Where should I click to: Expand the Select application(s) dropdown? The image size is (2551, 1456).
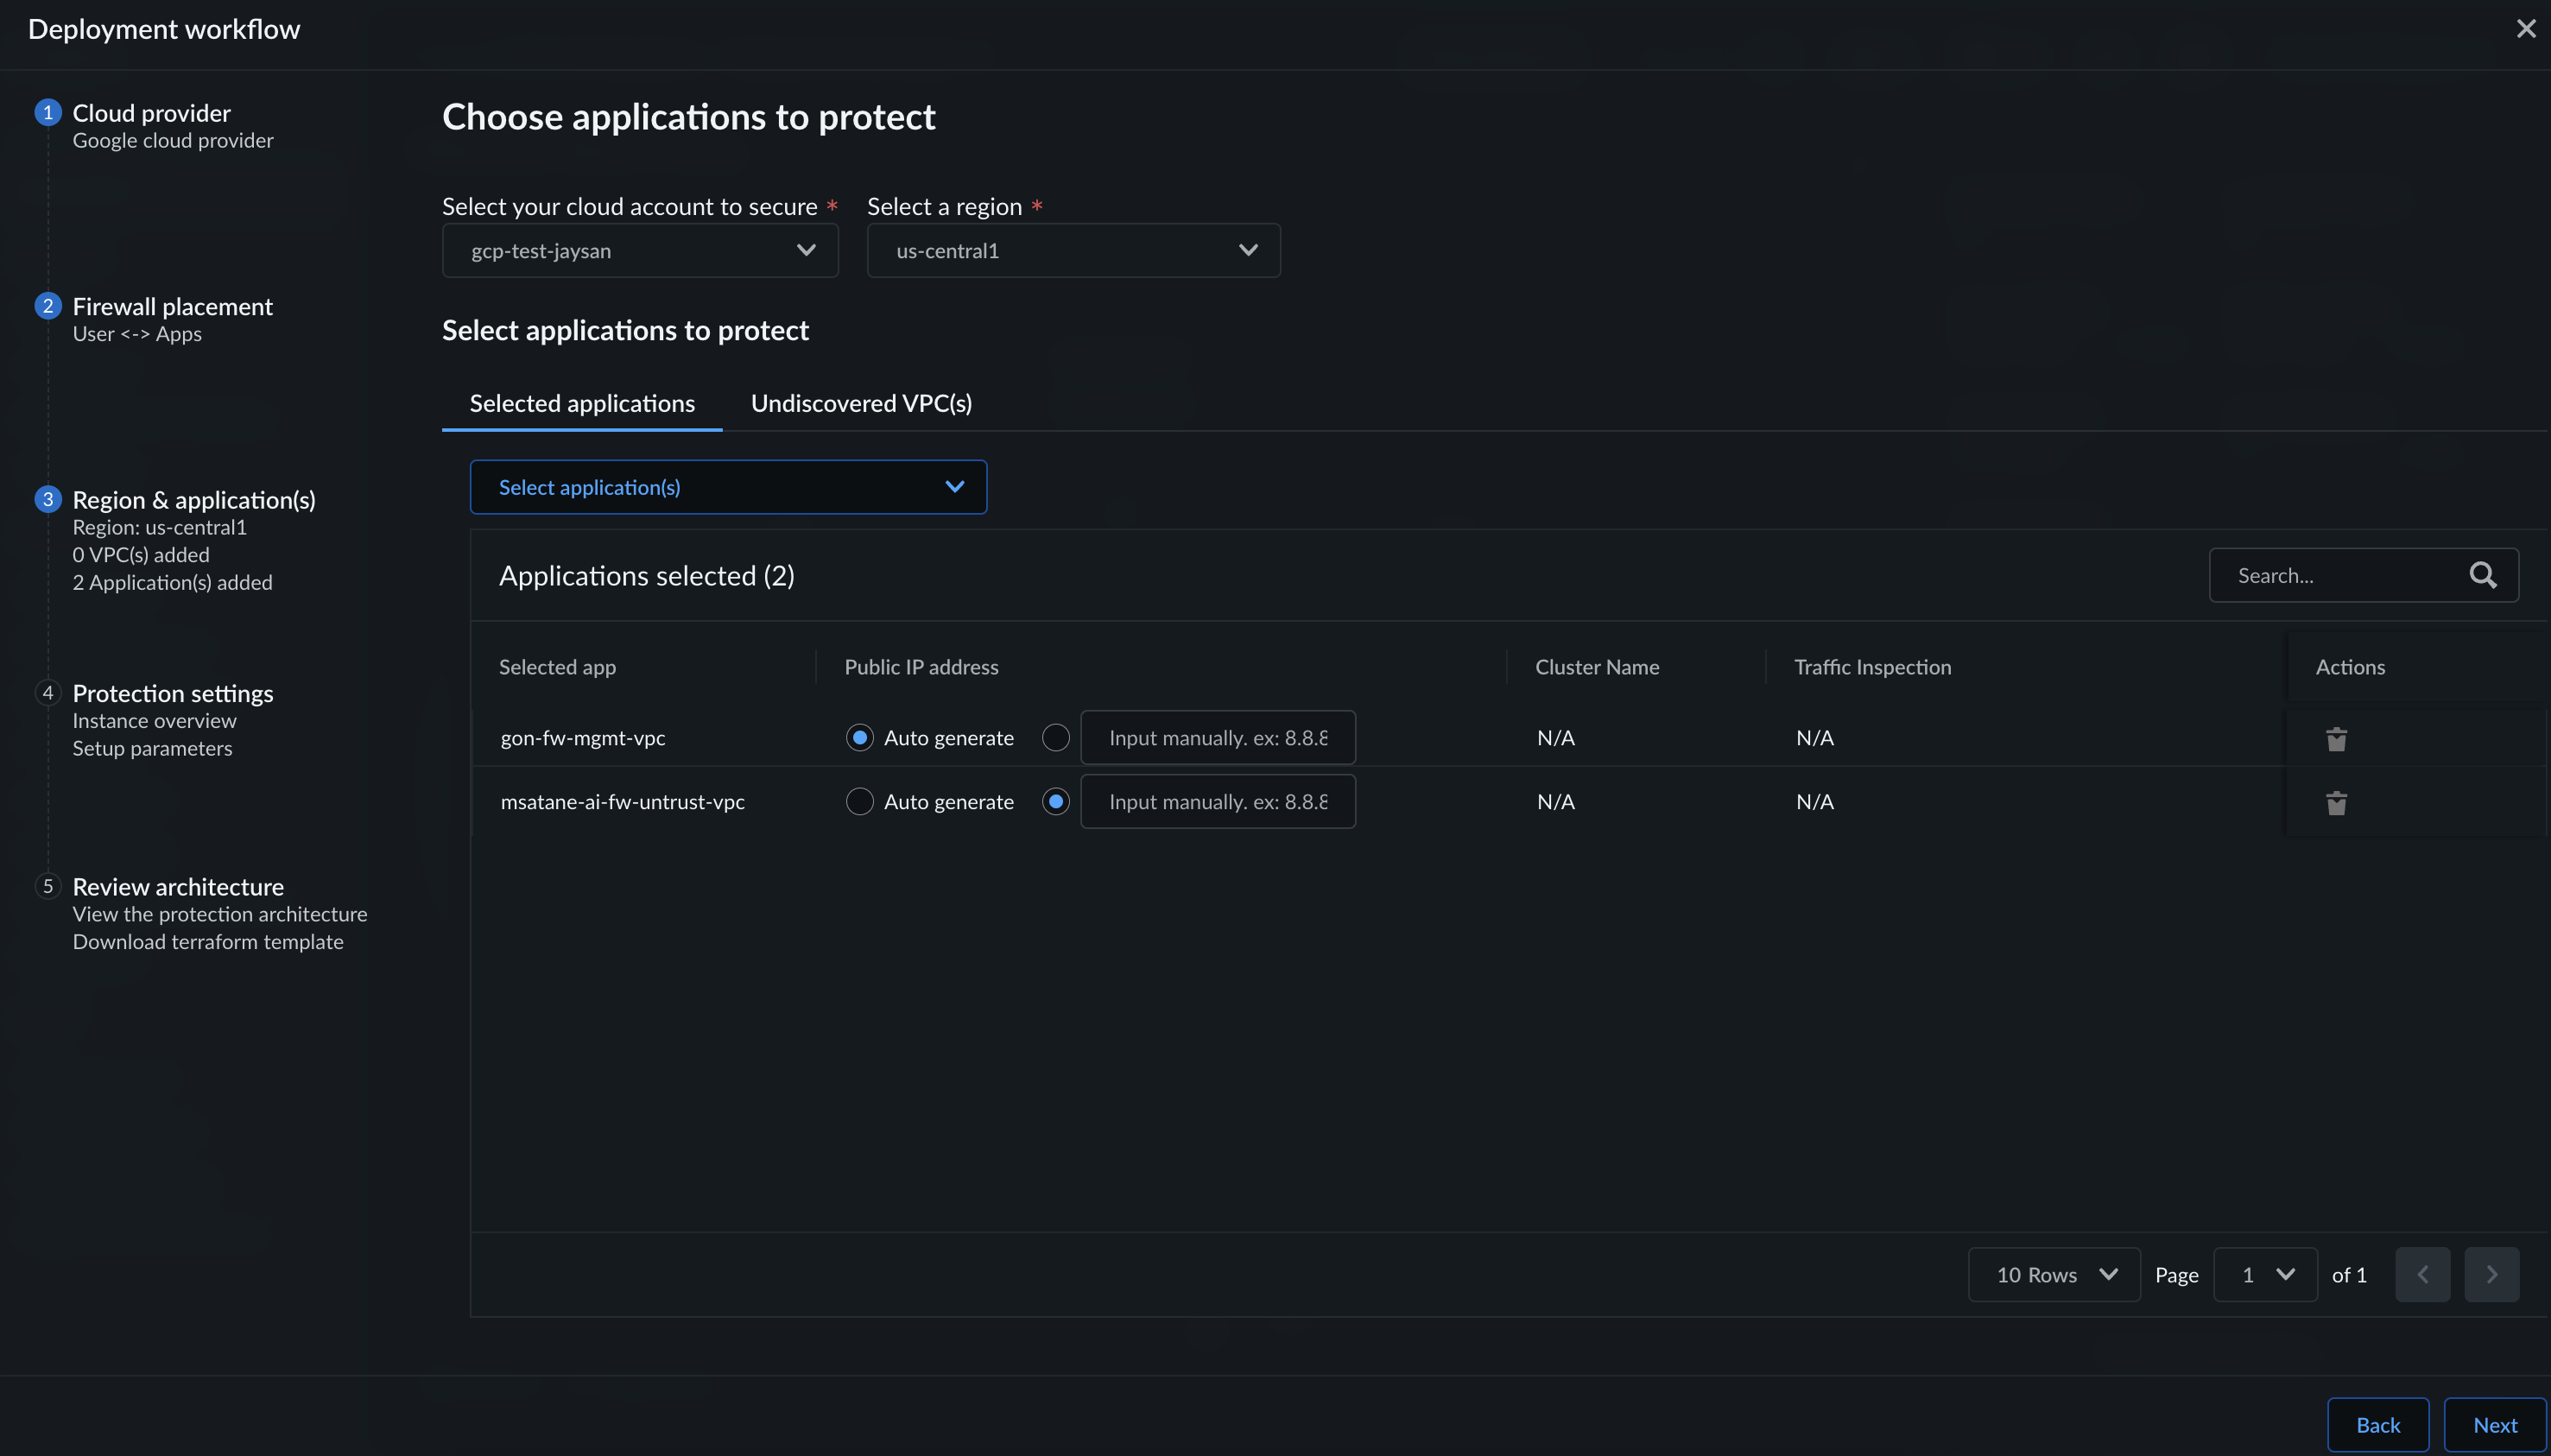point(728,487)
